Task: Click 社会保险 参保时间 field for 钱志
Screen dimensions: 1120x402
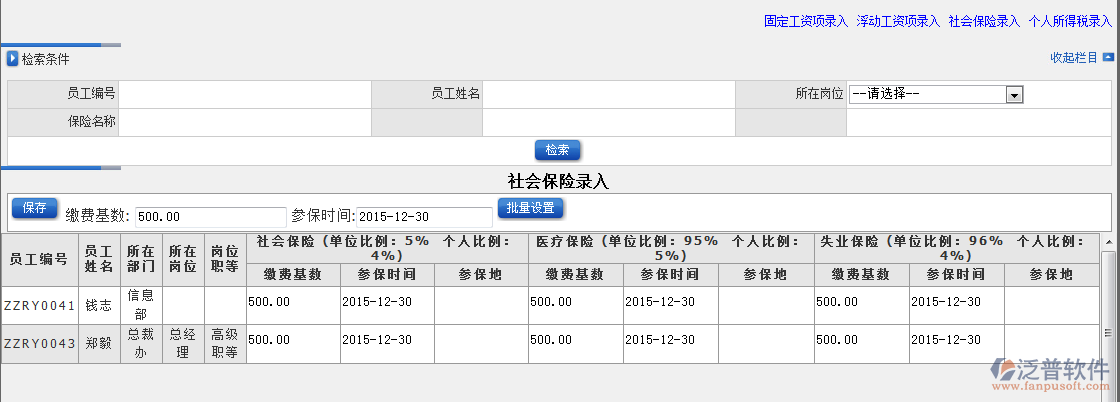Action: click(x=387, y=305)
